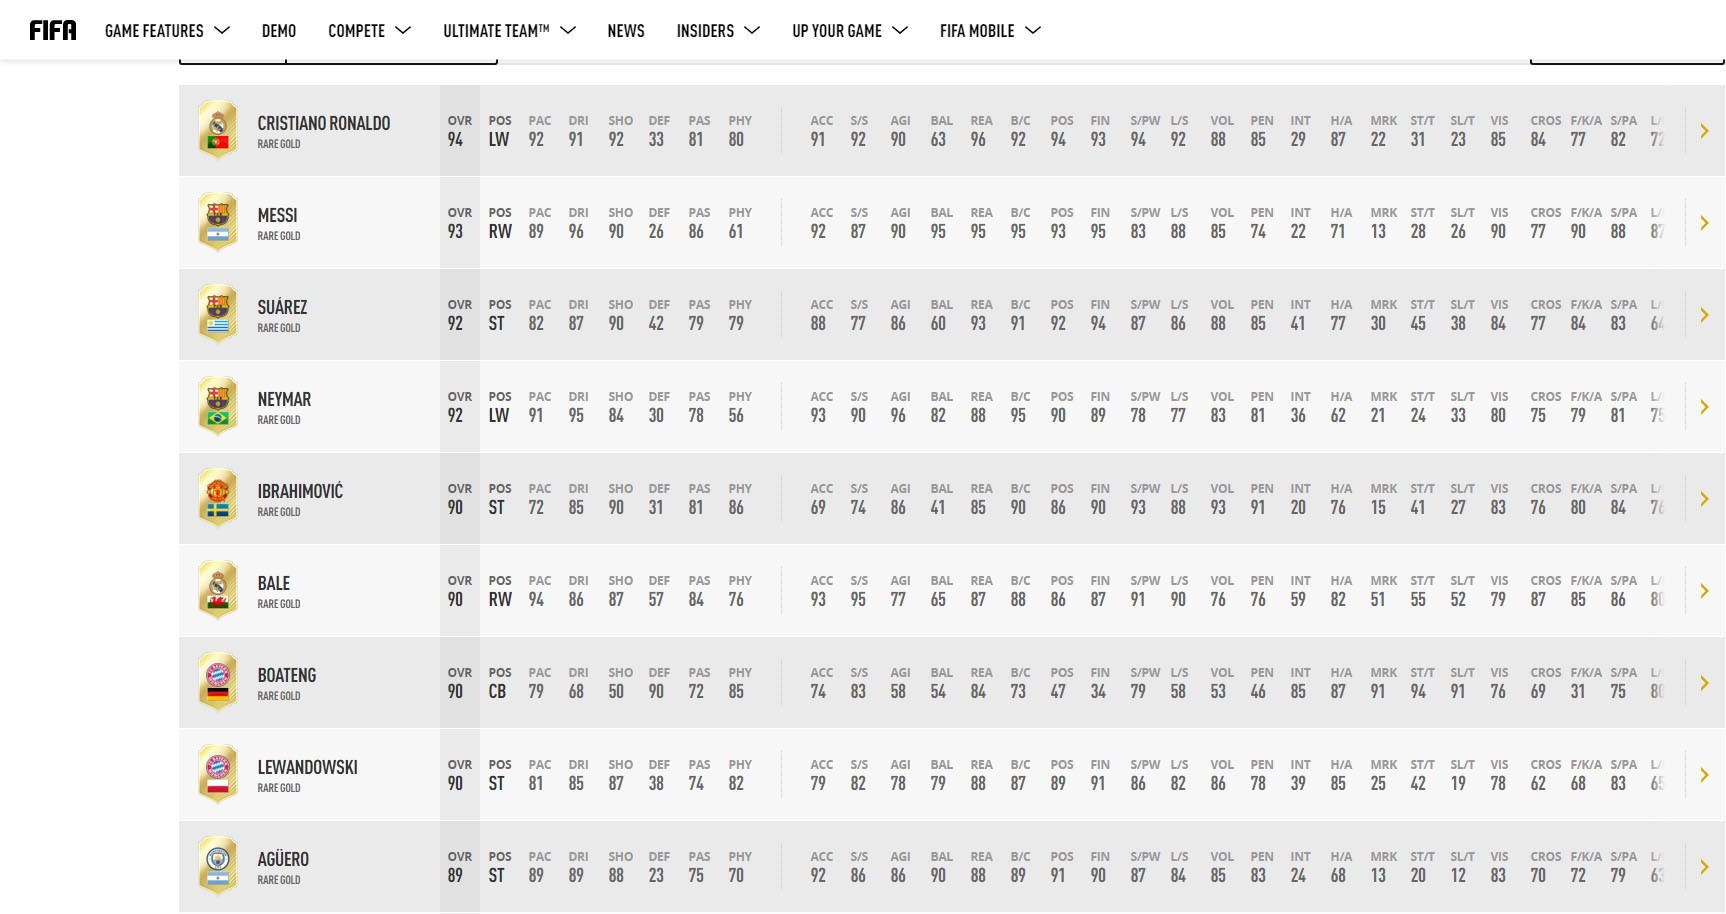
Task: Expand the Ultimate Team menu
Action: pos(509,31)
